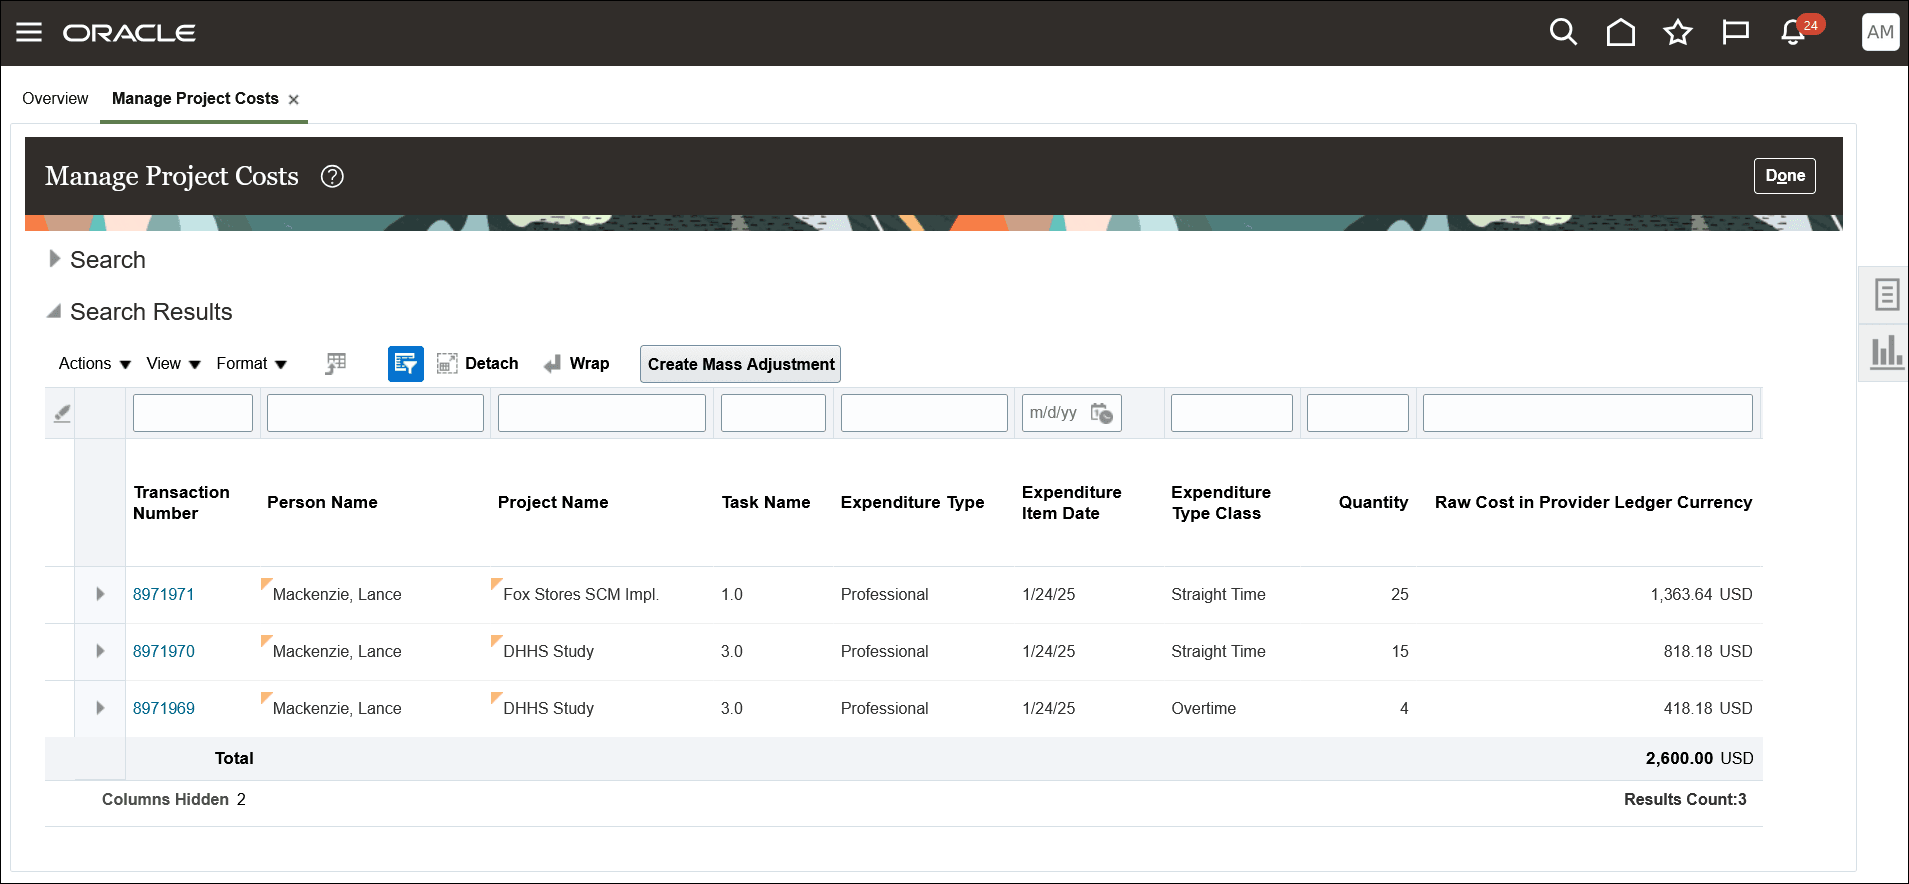Screen dimensions: 1909x884
Task: Click the Quantity filter field
Action: coord(1358,413)
